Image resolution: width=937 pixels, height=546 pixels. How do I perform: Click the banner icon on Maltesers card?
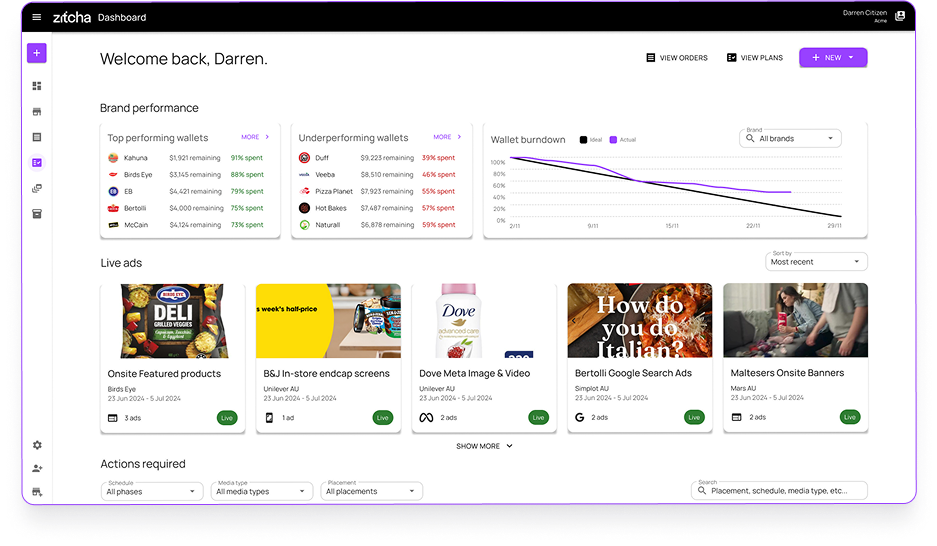pyautogui.click(x=736, y=417)
